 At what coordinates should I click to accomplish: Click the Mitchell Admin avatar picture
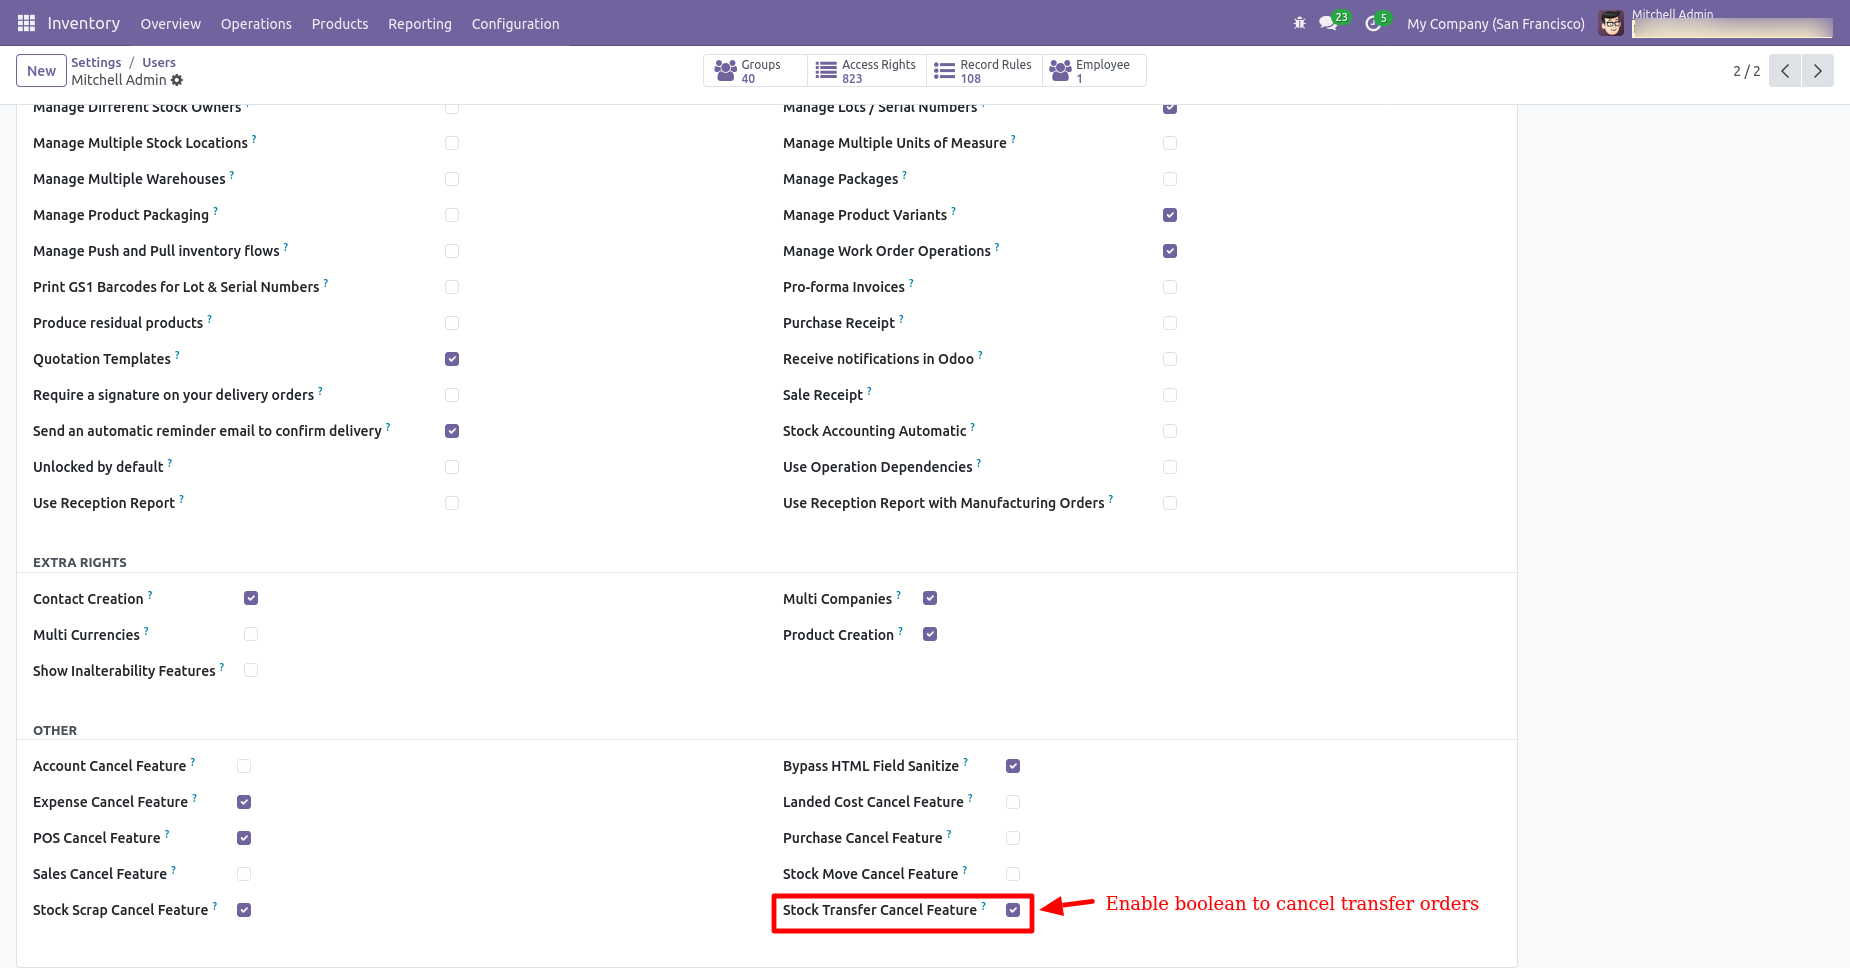tap(1610, 23)
